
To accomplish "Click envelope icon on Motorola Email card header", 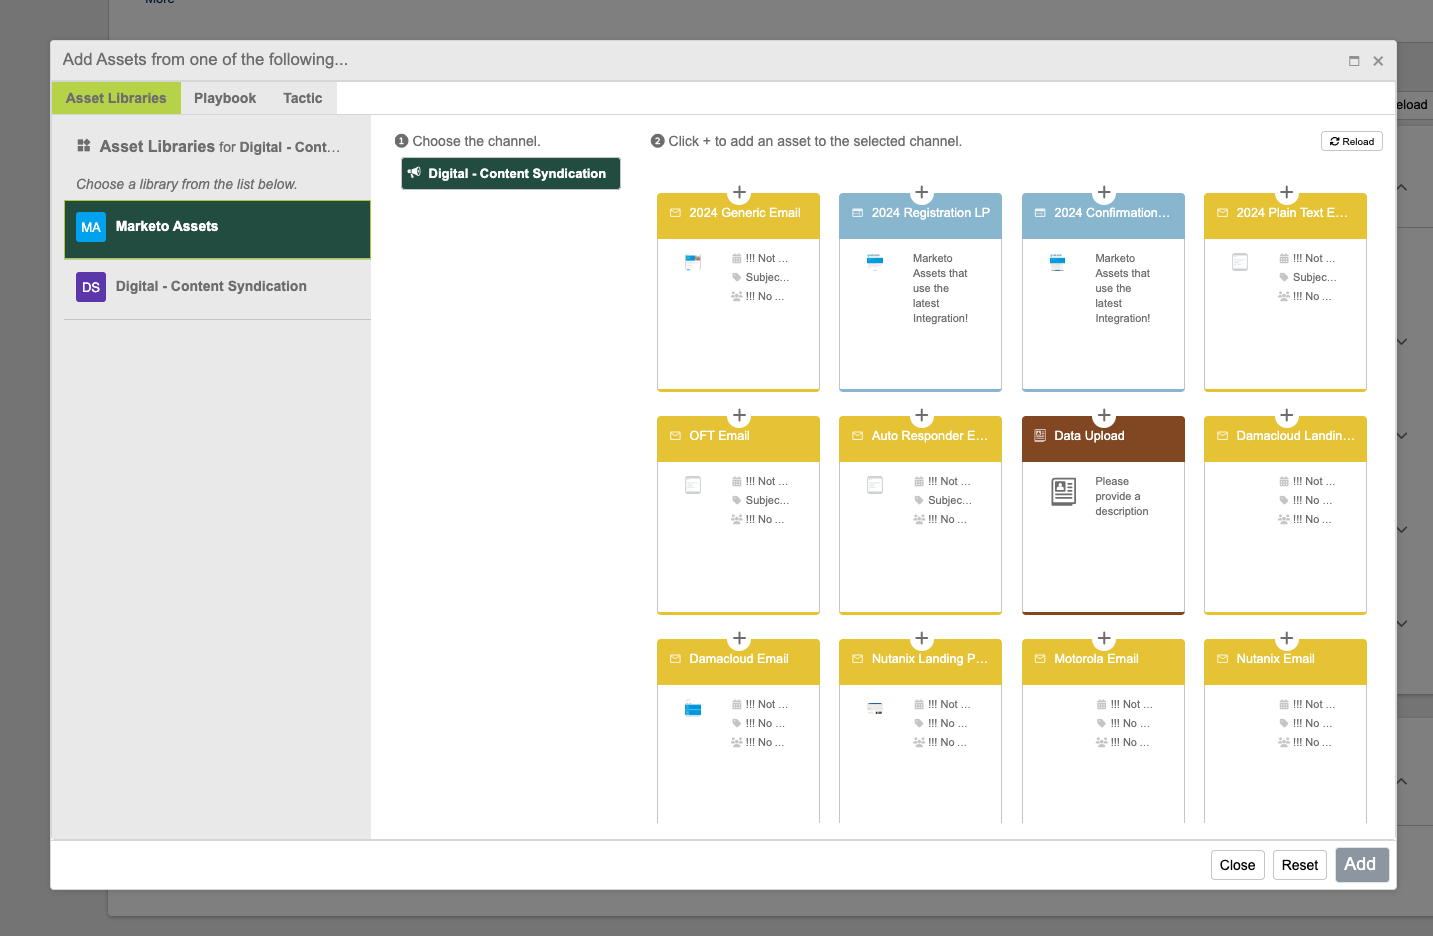I will [x=1040, y=659].
